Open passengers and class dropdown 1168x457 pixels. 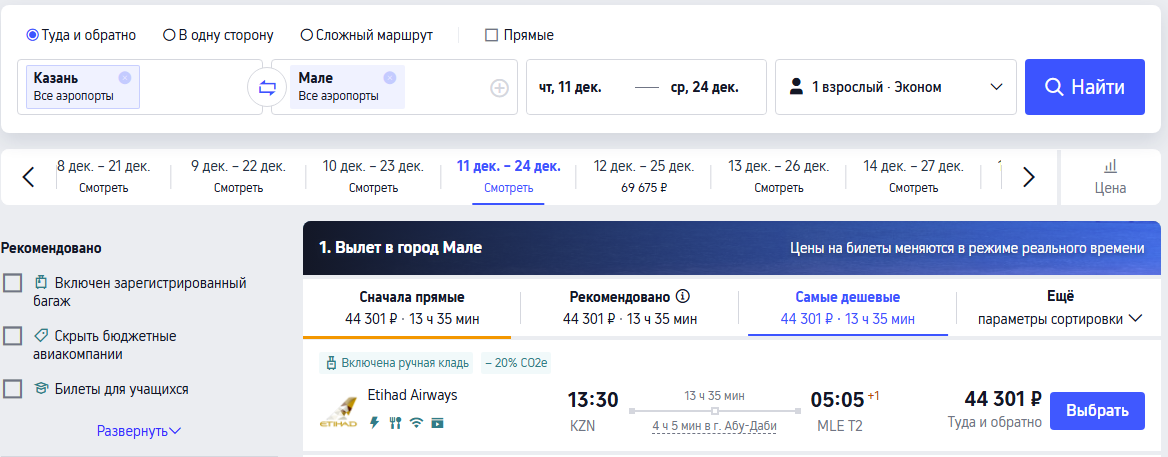(x=896, y=87)
